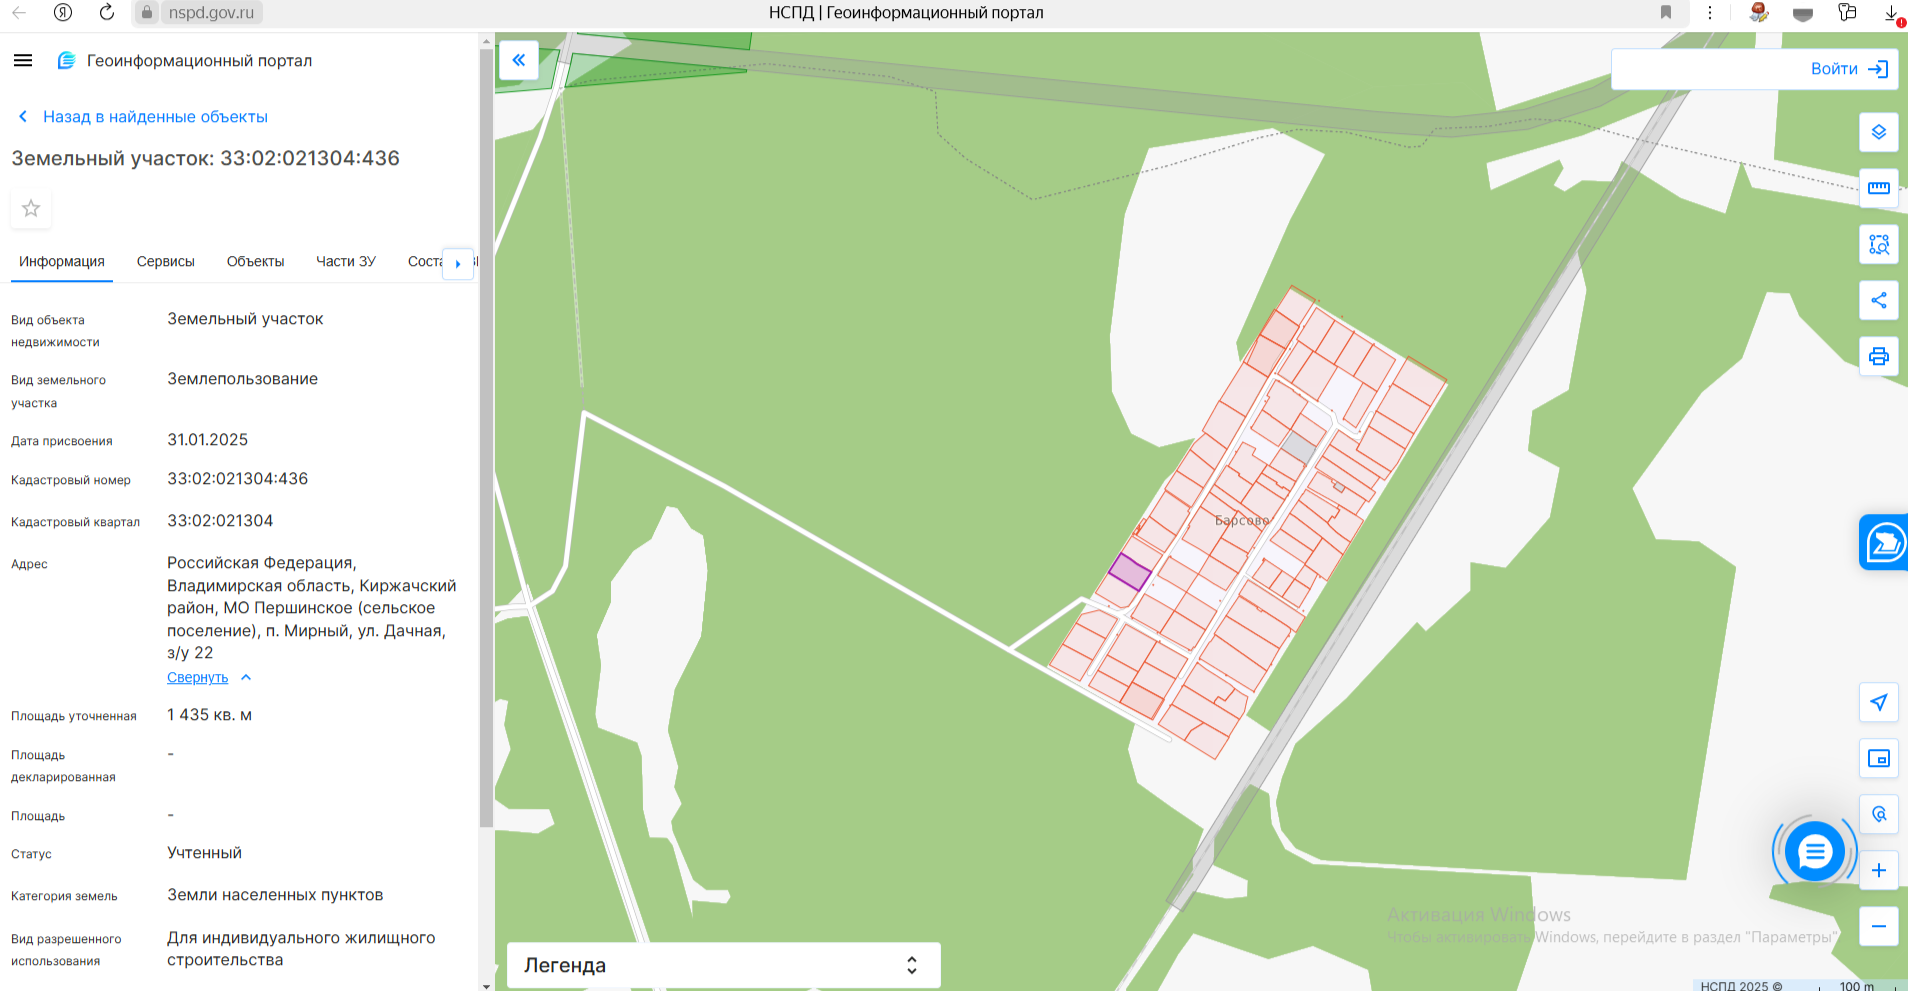Center map on my location
Image resolution: width=1908 pixels, height=991 pixels.
point(1878,702)
